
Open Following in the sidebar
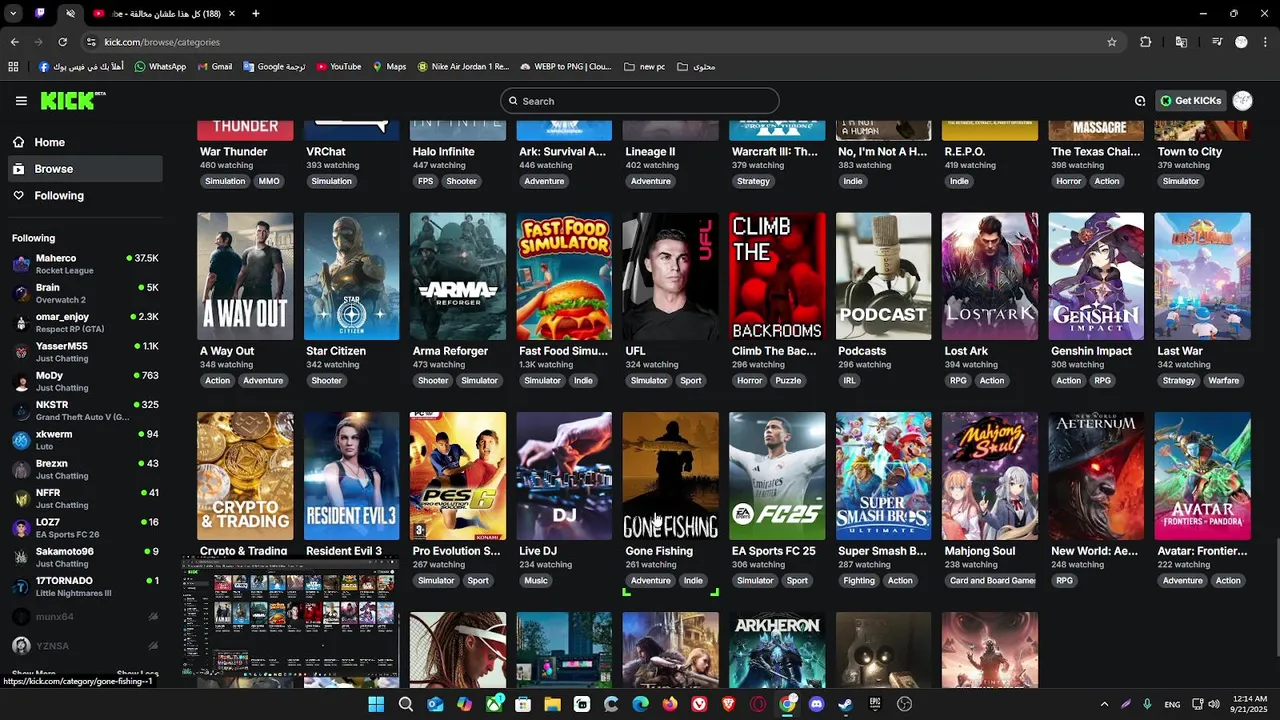coord(84,196)
